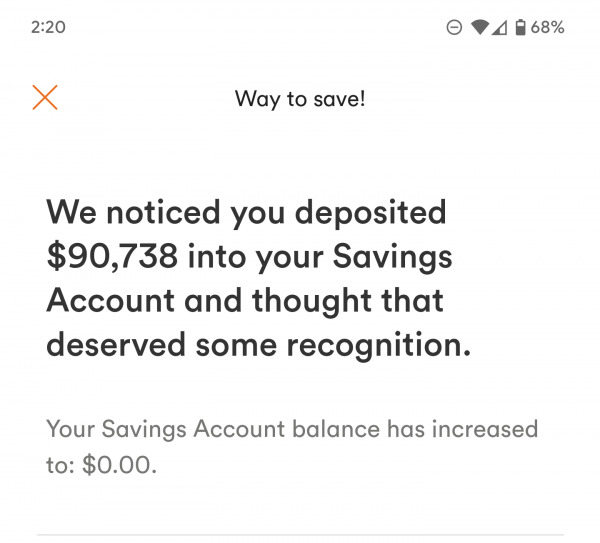
Task: Tap the do not disturb status icon
Action: [454, 28]
